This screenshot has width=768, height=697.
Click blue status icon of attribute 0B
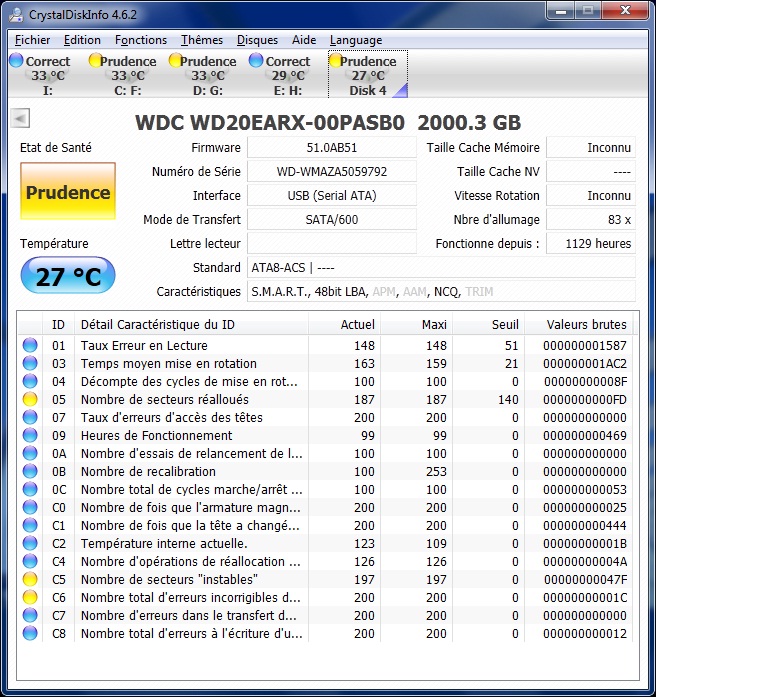[x=30, y=471]
